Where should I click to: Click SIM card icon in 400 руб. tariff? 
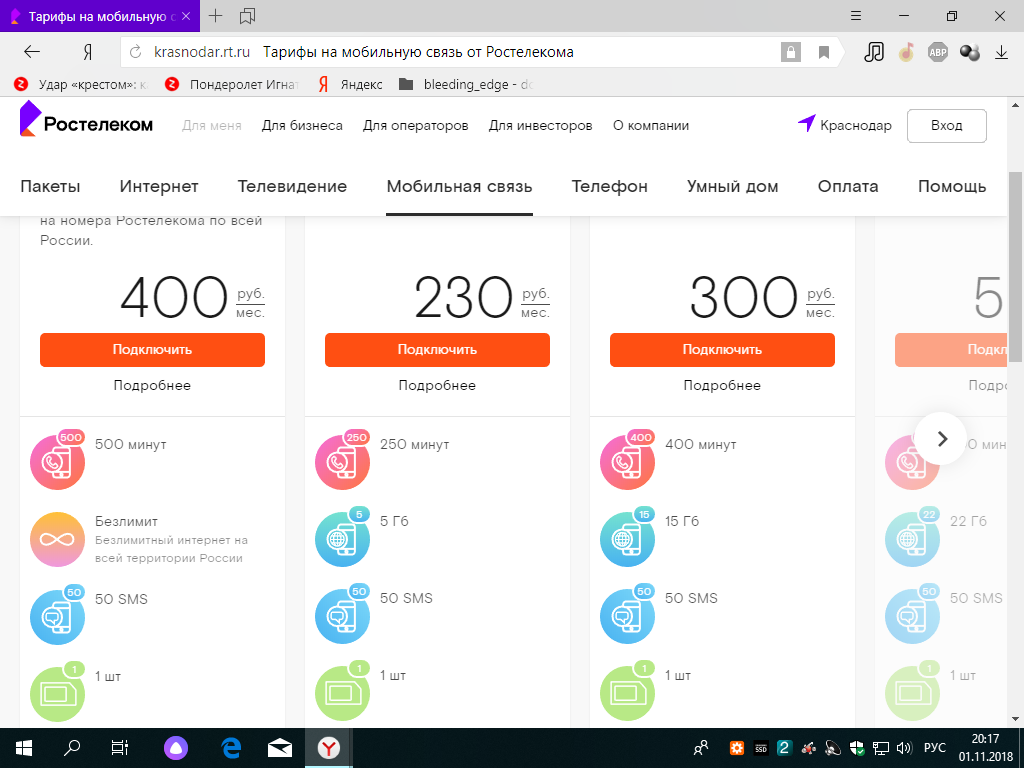point(57,692)
